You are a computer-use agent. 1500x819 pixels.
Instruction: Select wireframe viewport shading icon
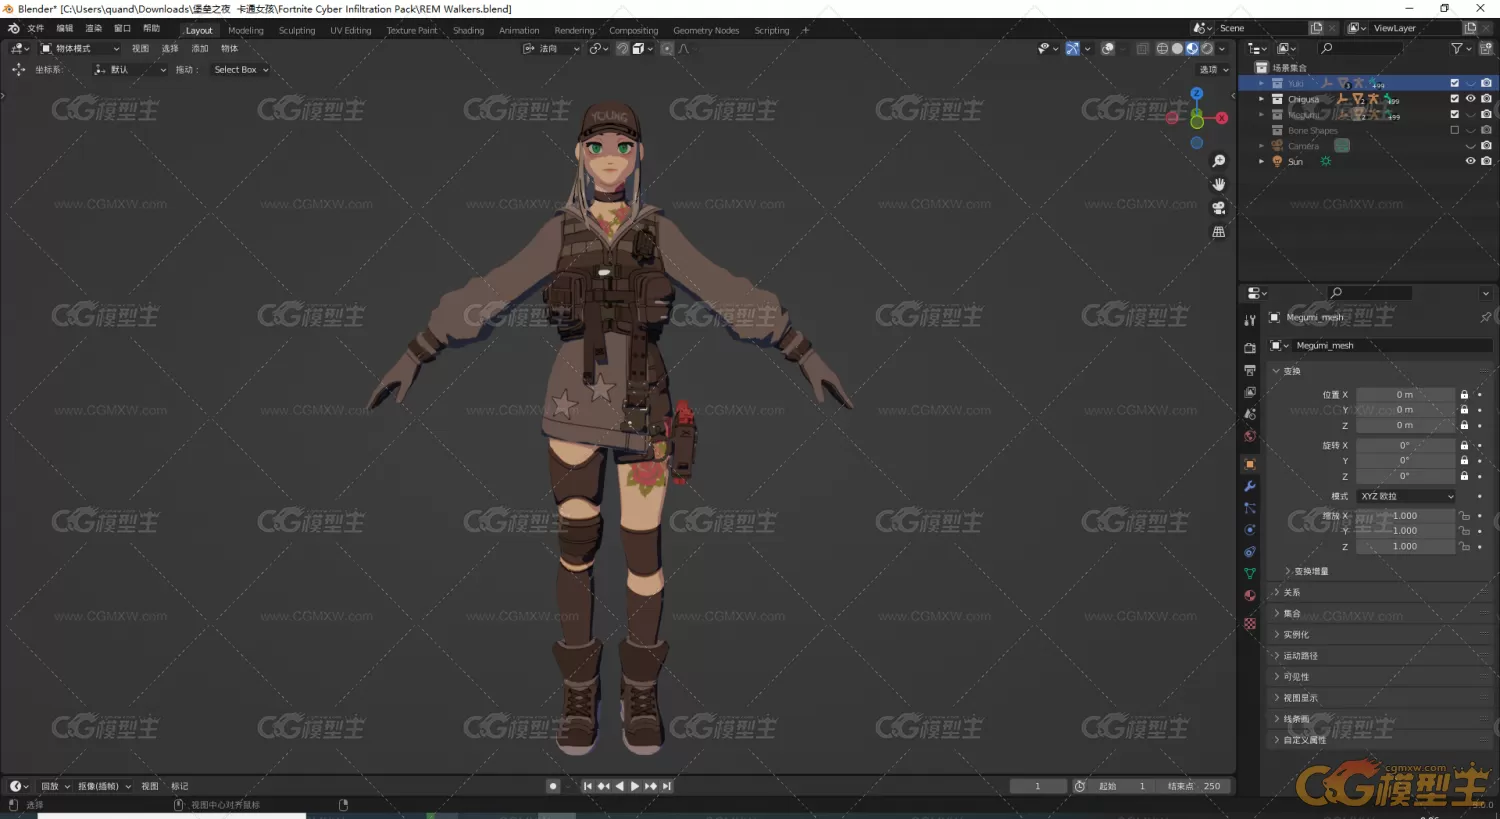click(x=1162, y=48)
